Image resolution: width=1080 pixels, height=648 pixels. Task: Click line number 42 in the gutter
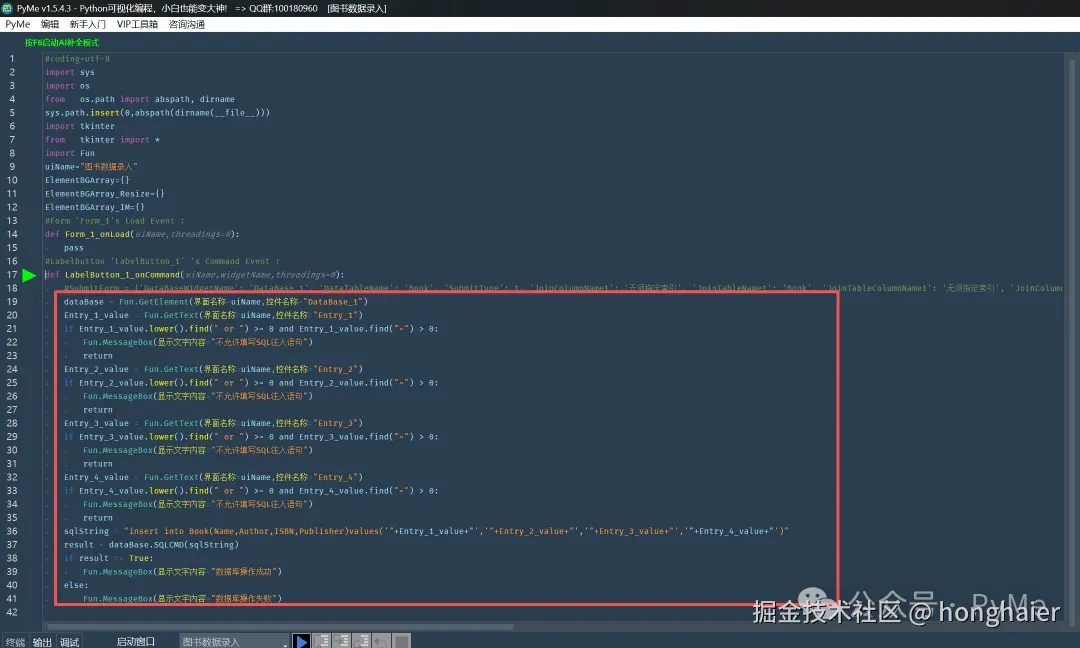(12, 612)
